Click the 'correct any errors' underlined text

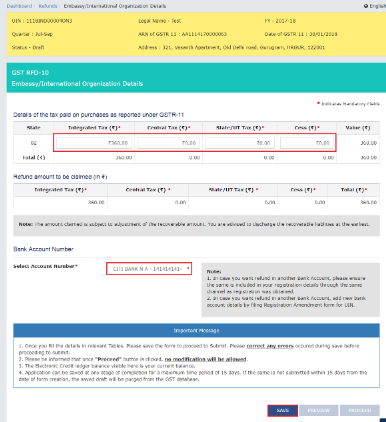click(x=270, y=346)
